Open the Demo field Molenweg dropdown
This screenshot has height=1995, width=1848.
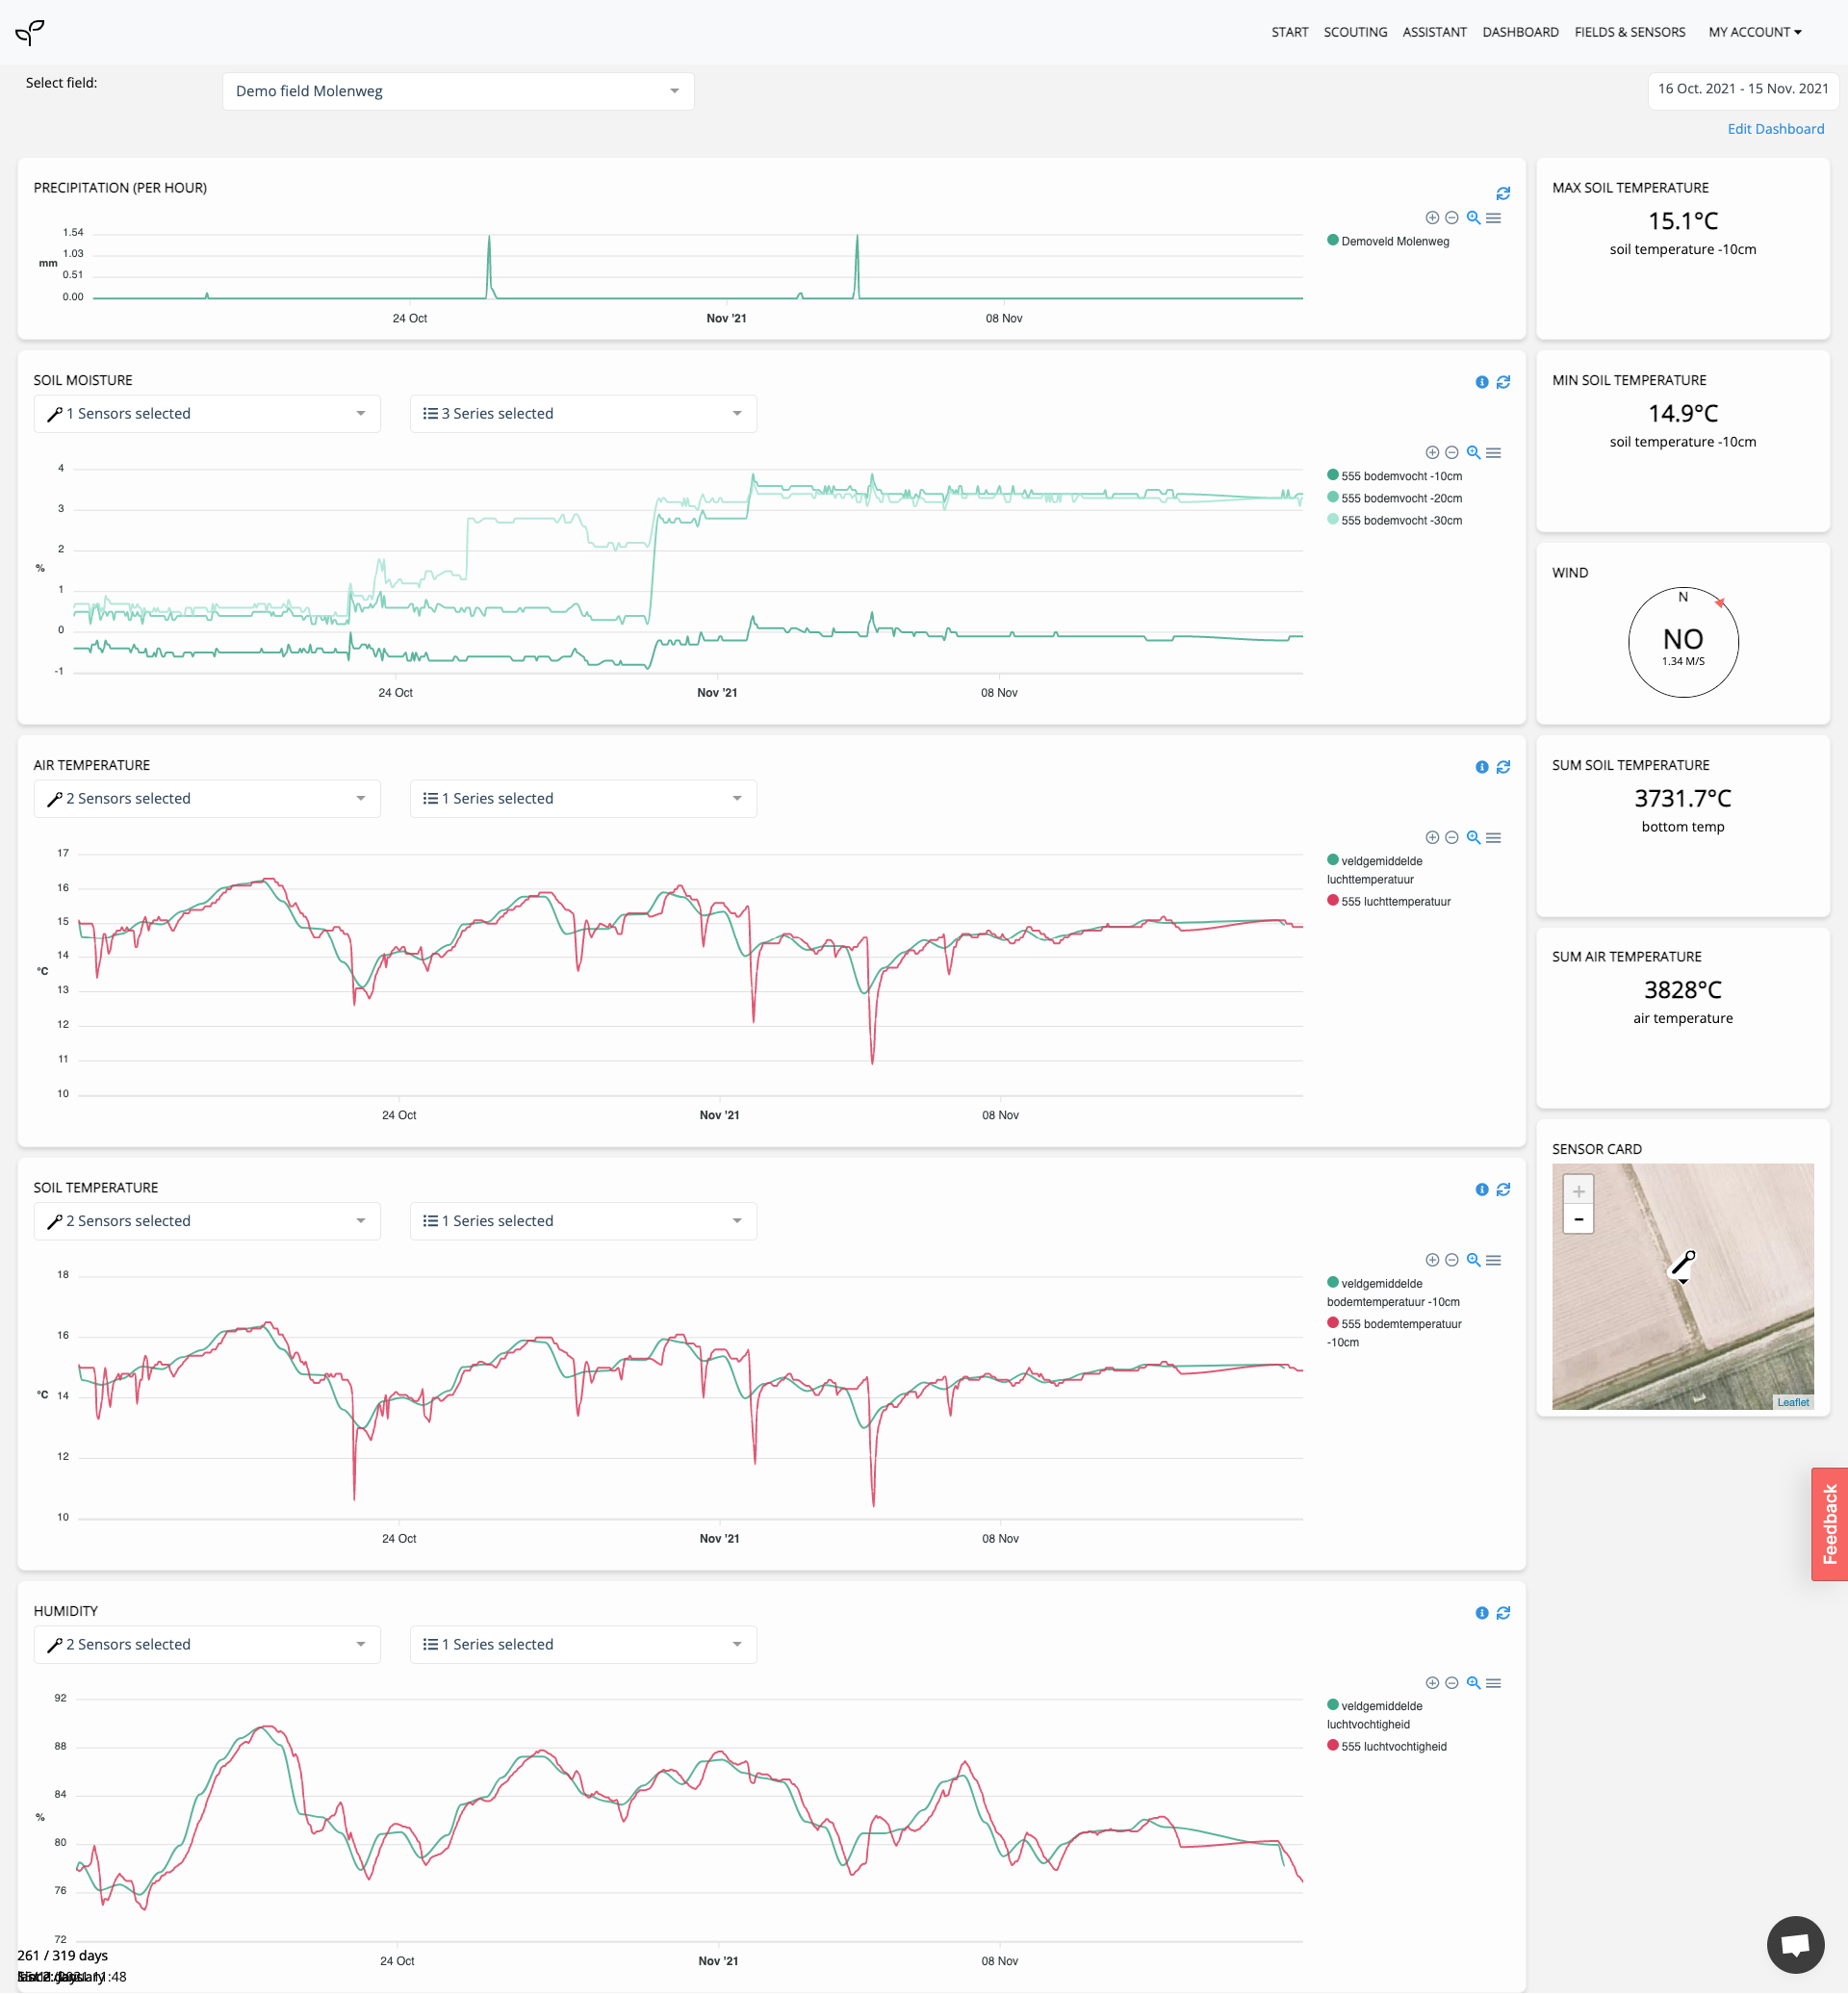pyautogui.click(x=458, y=91)
